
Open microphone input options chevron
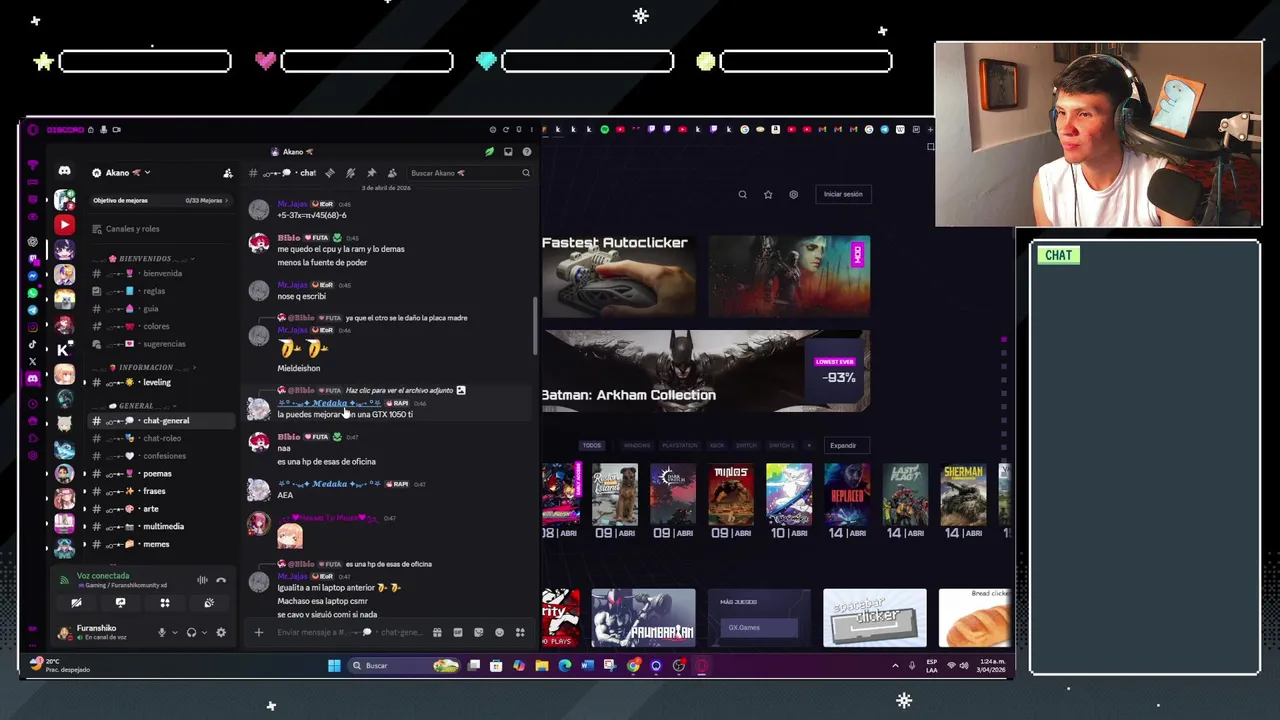(x=173, y=632)
